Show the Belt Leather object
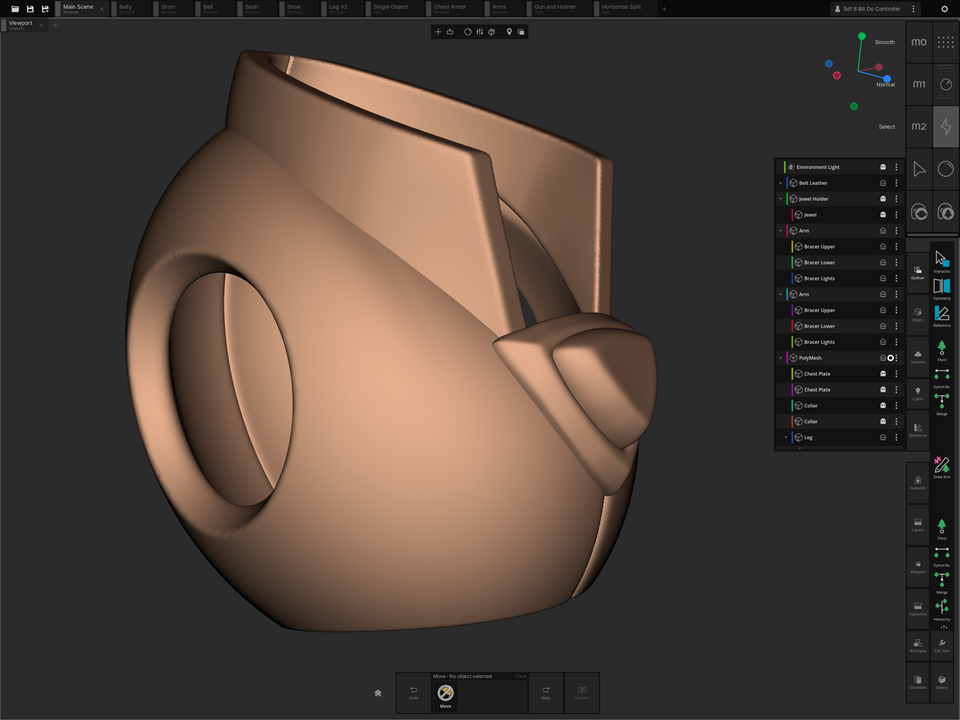The image size is (960, 720). (x=883, y=183)
